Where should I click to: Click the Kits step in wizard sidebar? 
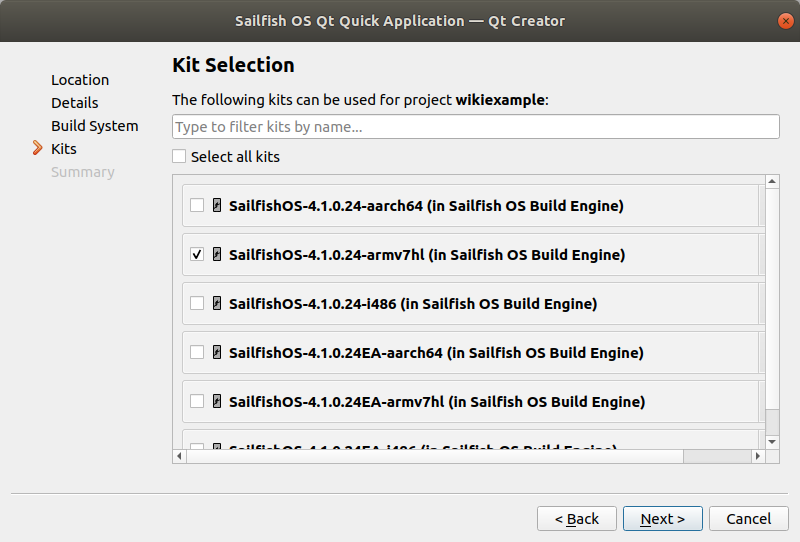64,149
